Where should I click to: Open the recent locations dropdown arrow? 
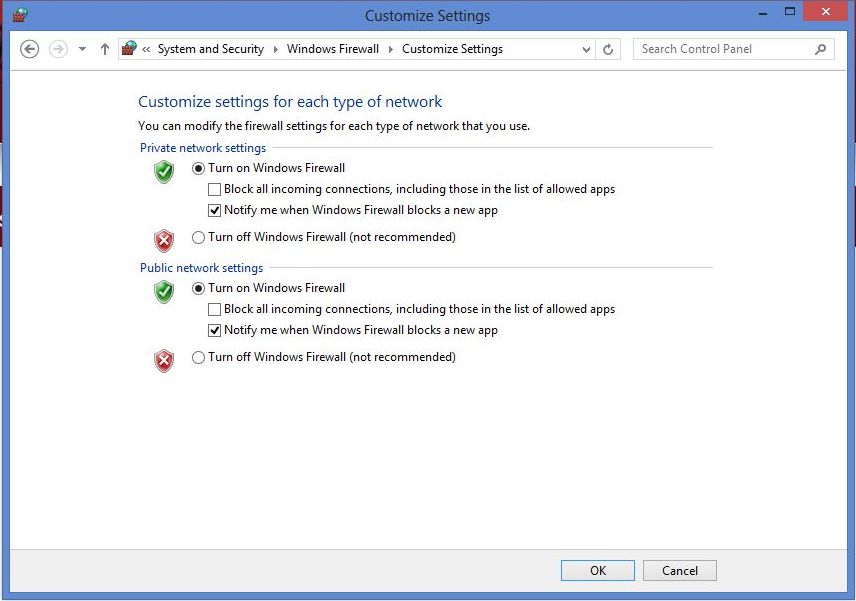click(x=82, y=49)
